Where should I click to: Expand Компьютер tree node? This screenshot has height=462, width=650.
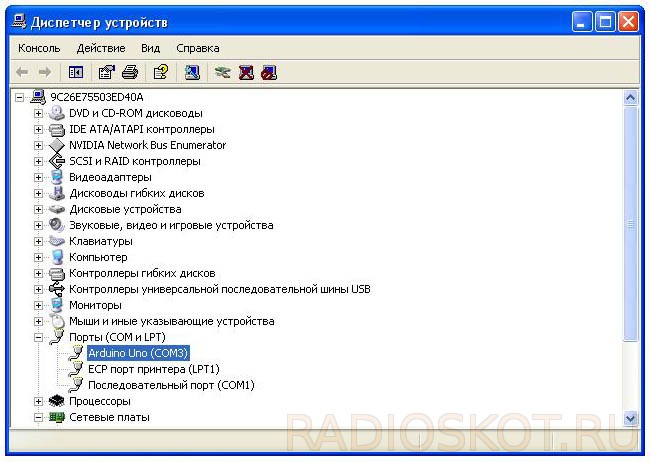click(x=38, y=258)
